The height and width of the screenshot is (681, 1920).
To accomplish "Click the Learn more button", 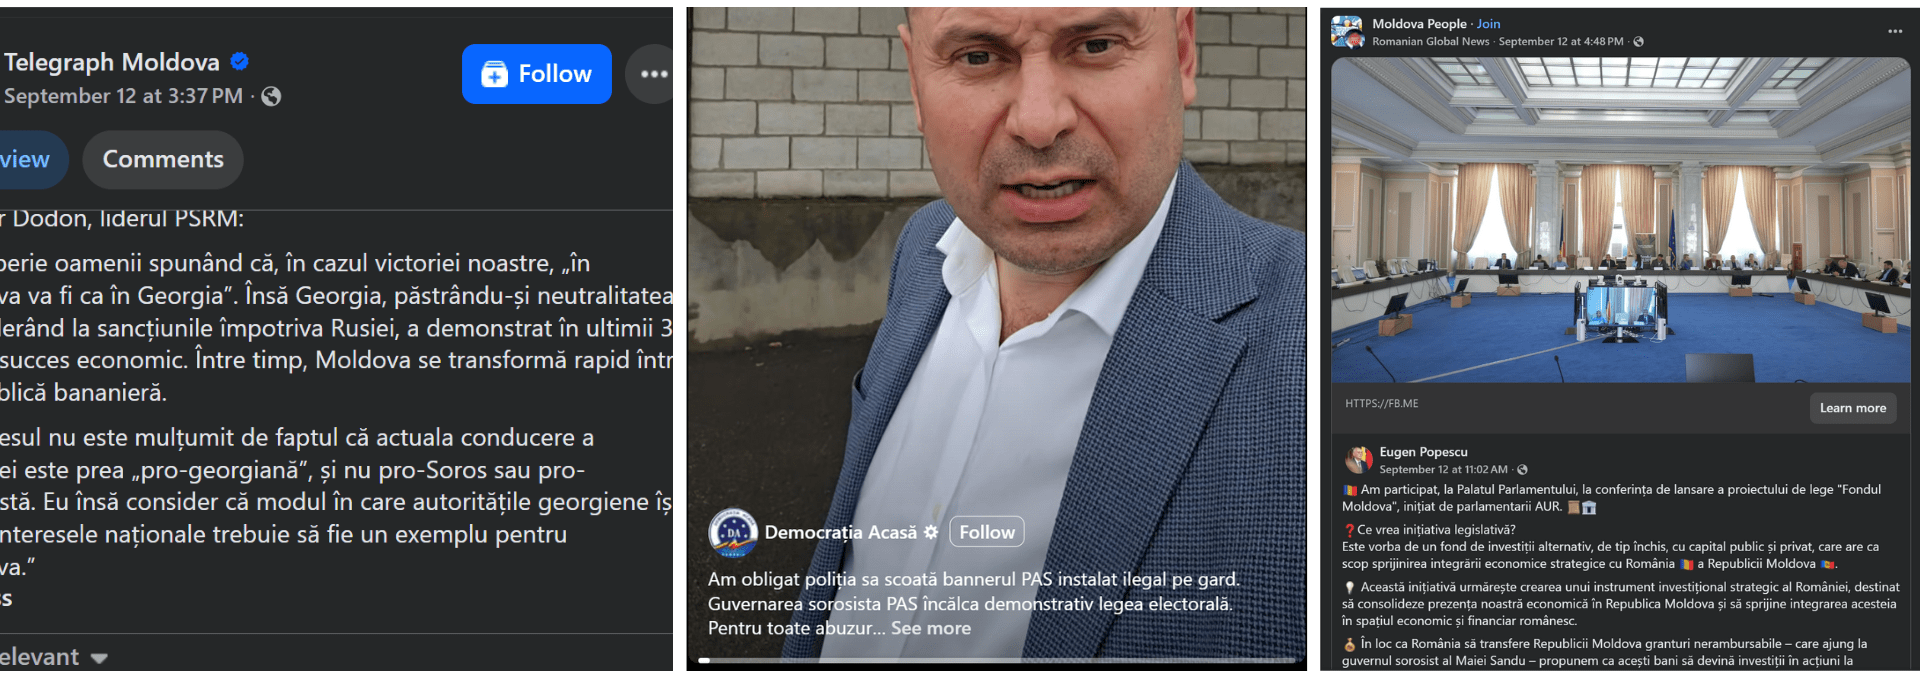I will 1852,408.
